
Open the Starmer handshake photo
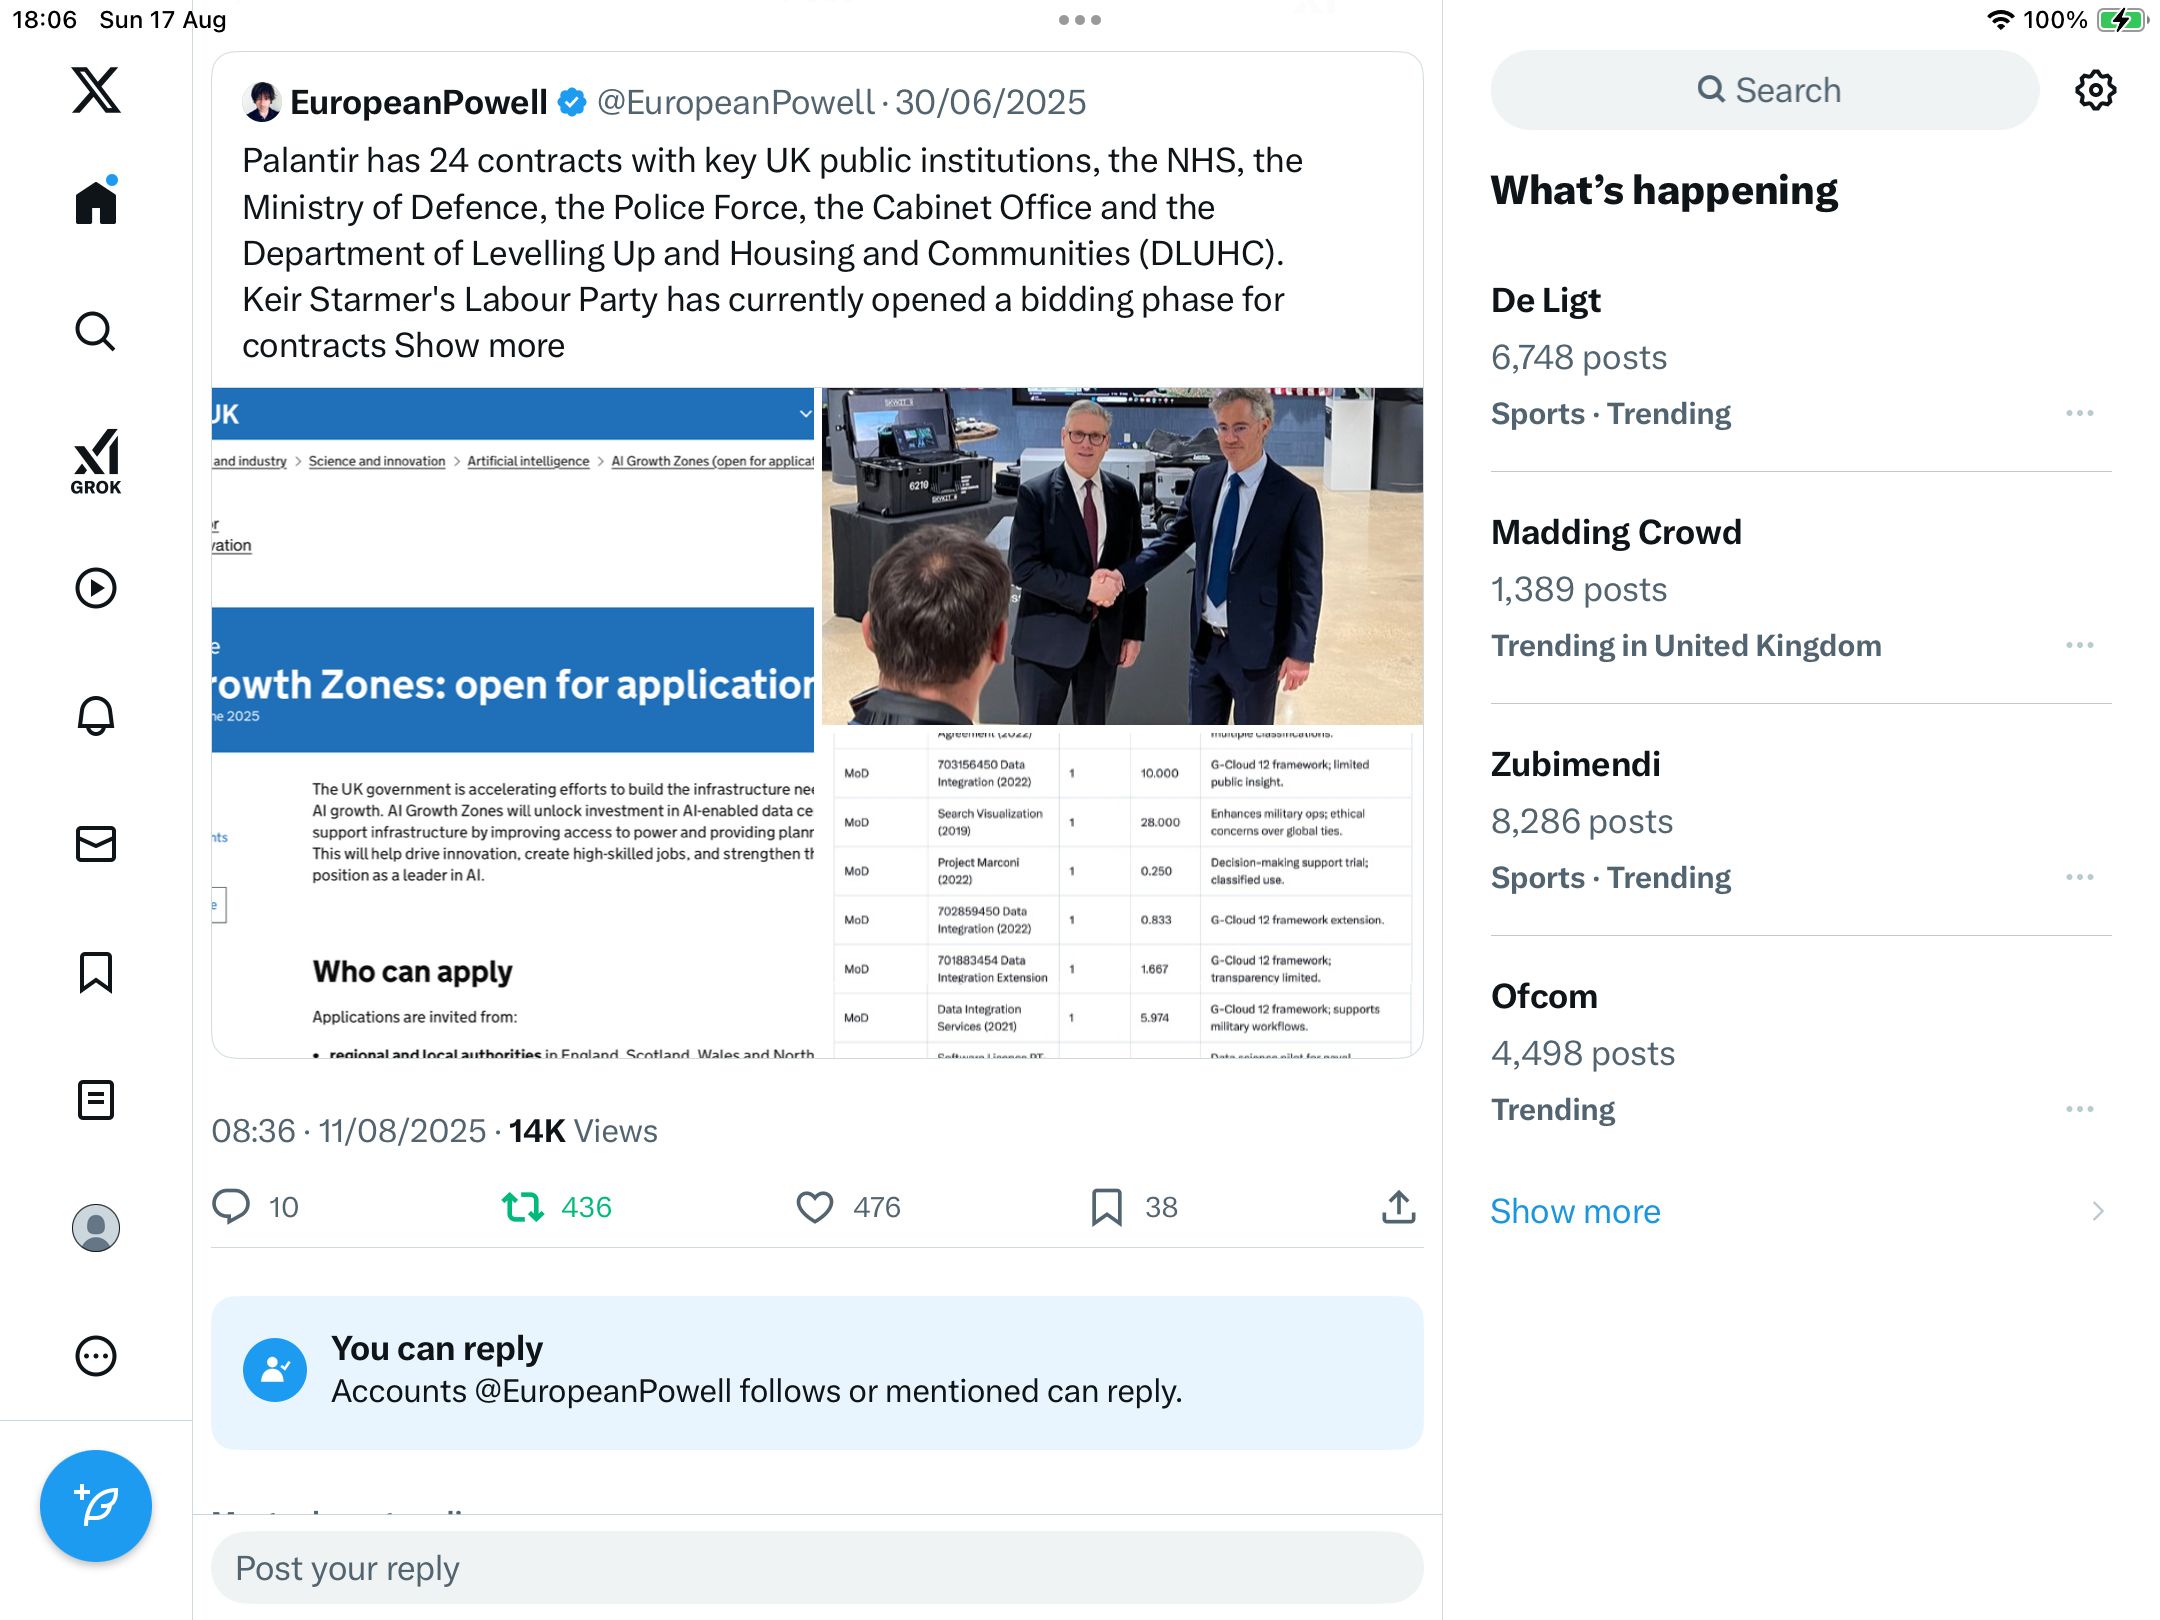point(1122,556)
